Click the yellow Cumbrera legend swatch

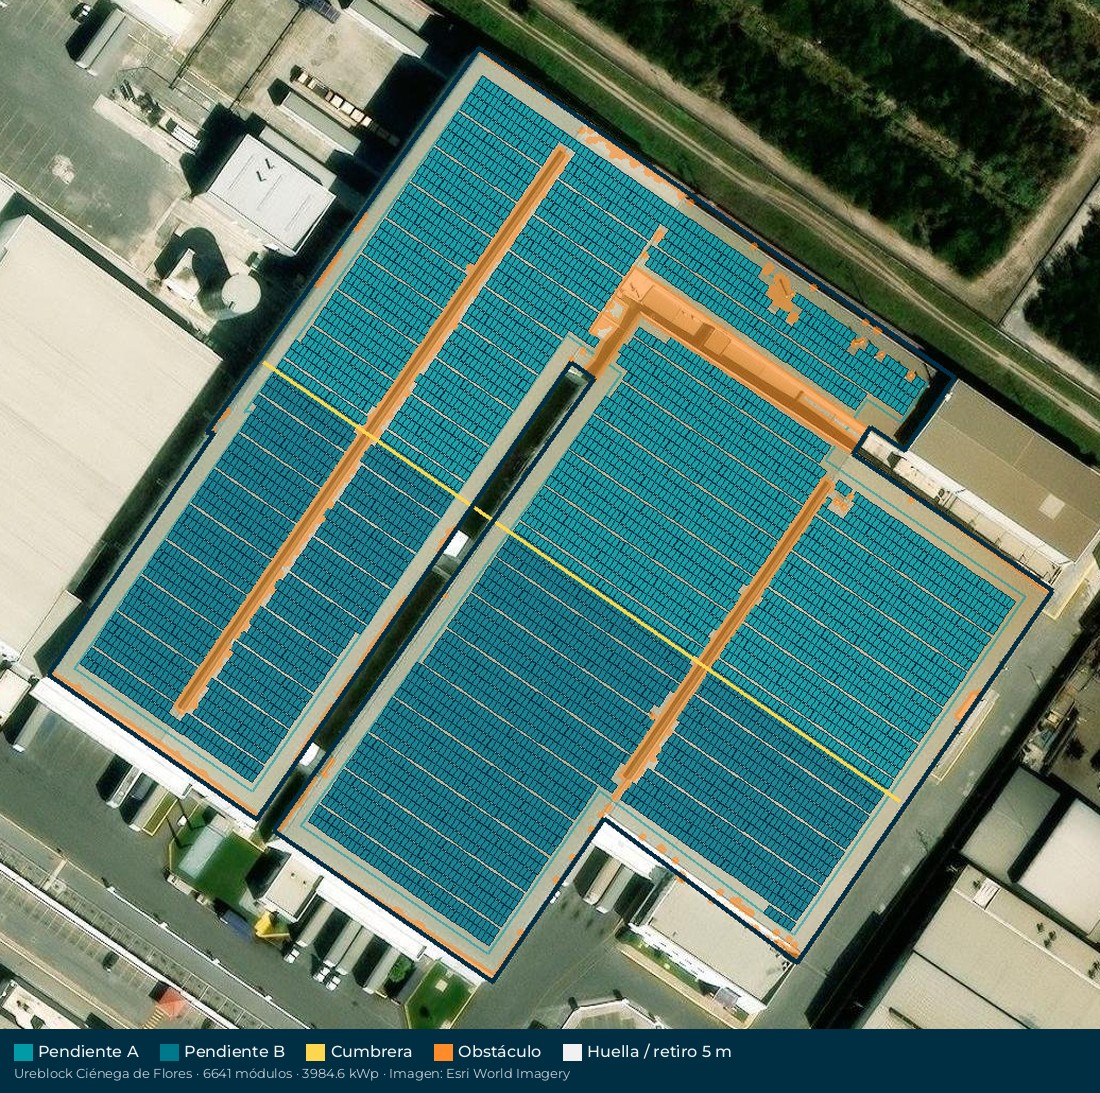(x=316, y=1052)
